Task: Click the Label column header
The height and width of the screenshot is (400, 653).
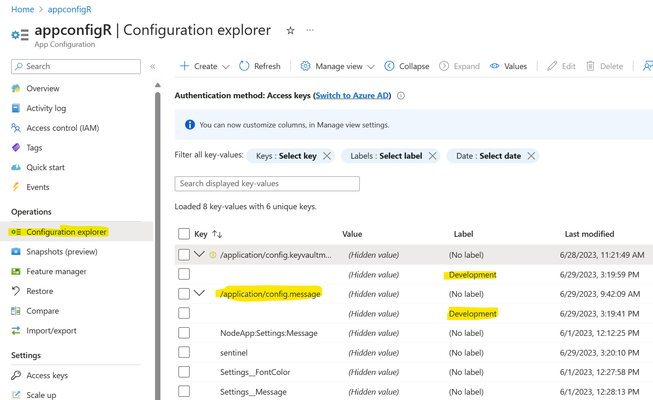Action: tap(464, 234)
